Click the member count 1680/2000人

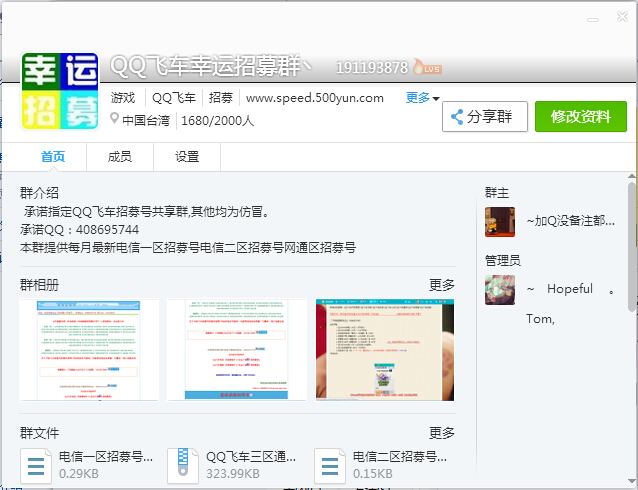[x=217, y=120]
